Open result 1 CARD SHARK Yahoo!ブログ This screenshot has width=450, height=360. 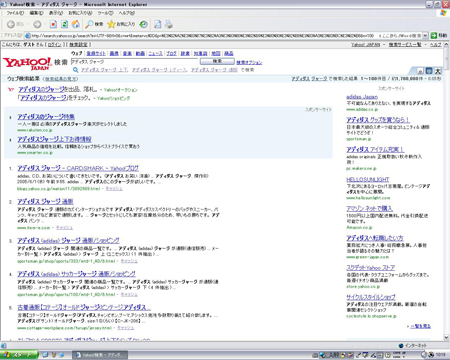coord(78,168)
